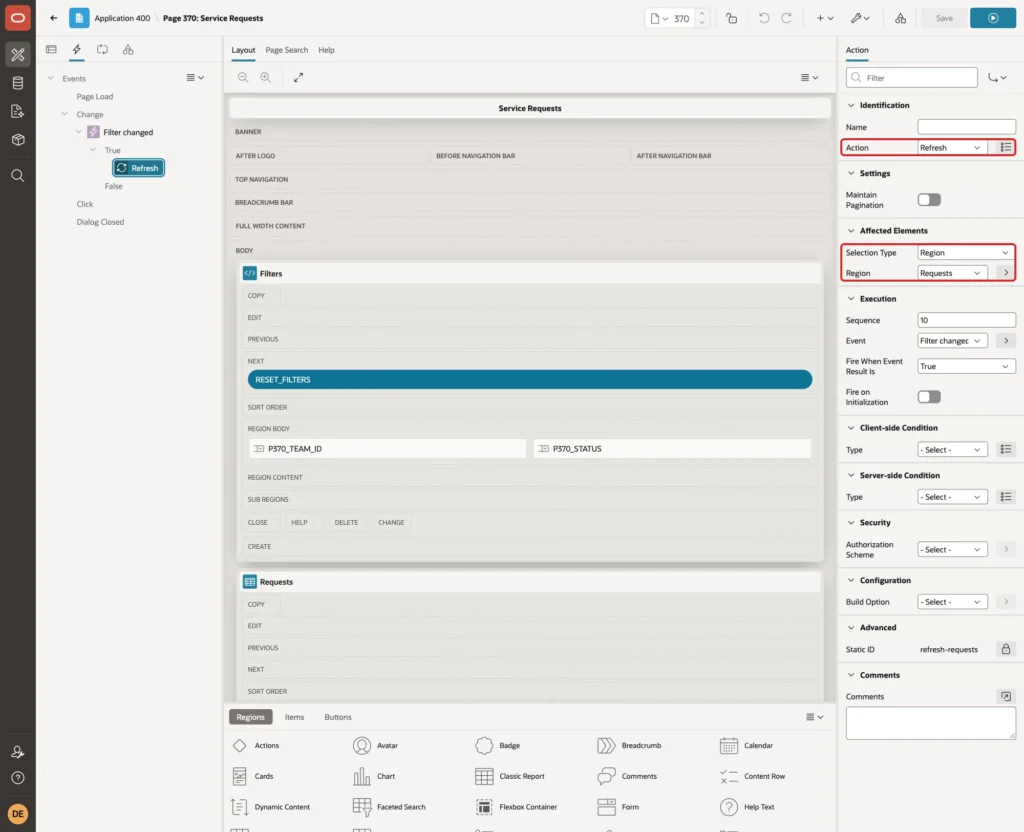Open the Build Option dropdown
The image size is (1024, 832).
(952, 602)
